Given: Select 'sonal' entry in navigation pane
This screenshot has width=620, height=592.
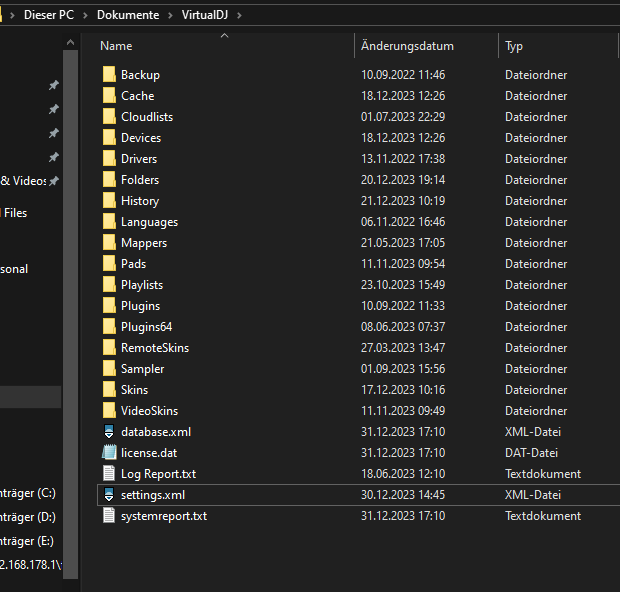Looking at the screenshot, I should 14,269.
